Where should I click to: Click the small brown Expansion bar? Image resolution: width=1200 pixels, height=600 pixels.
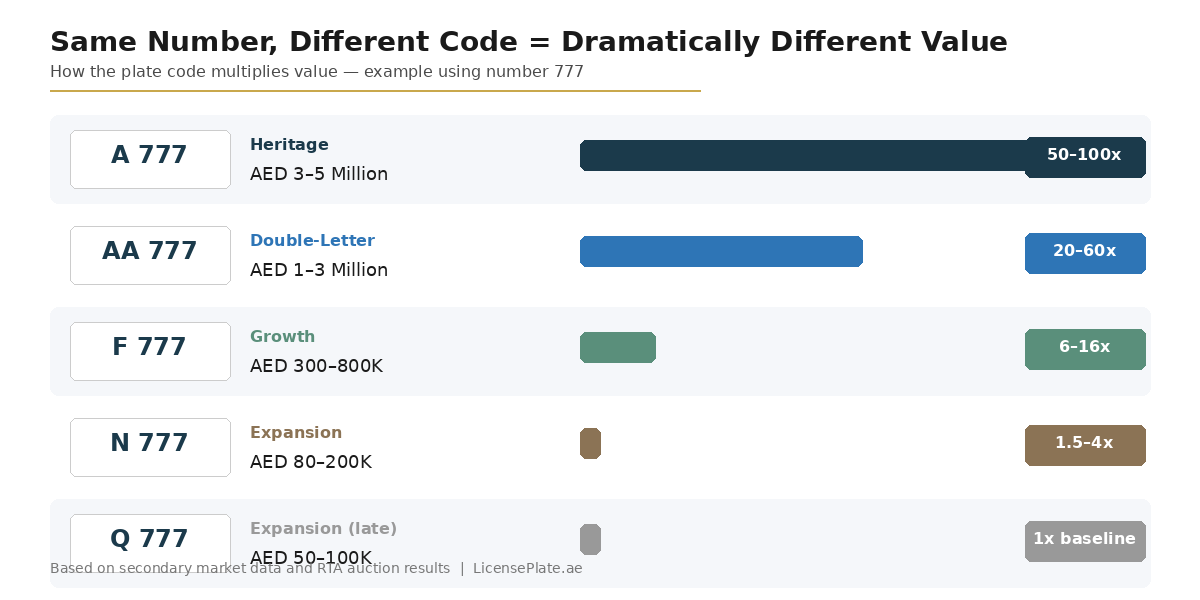[x=590, y=443]
